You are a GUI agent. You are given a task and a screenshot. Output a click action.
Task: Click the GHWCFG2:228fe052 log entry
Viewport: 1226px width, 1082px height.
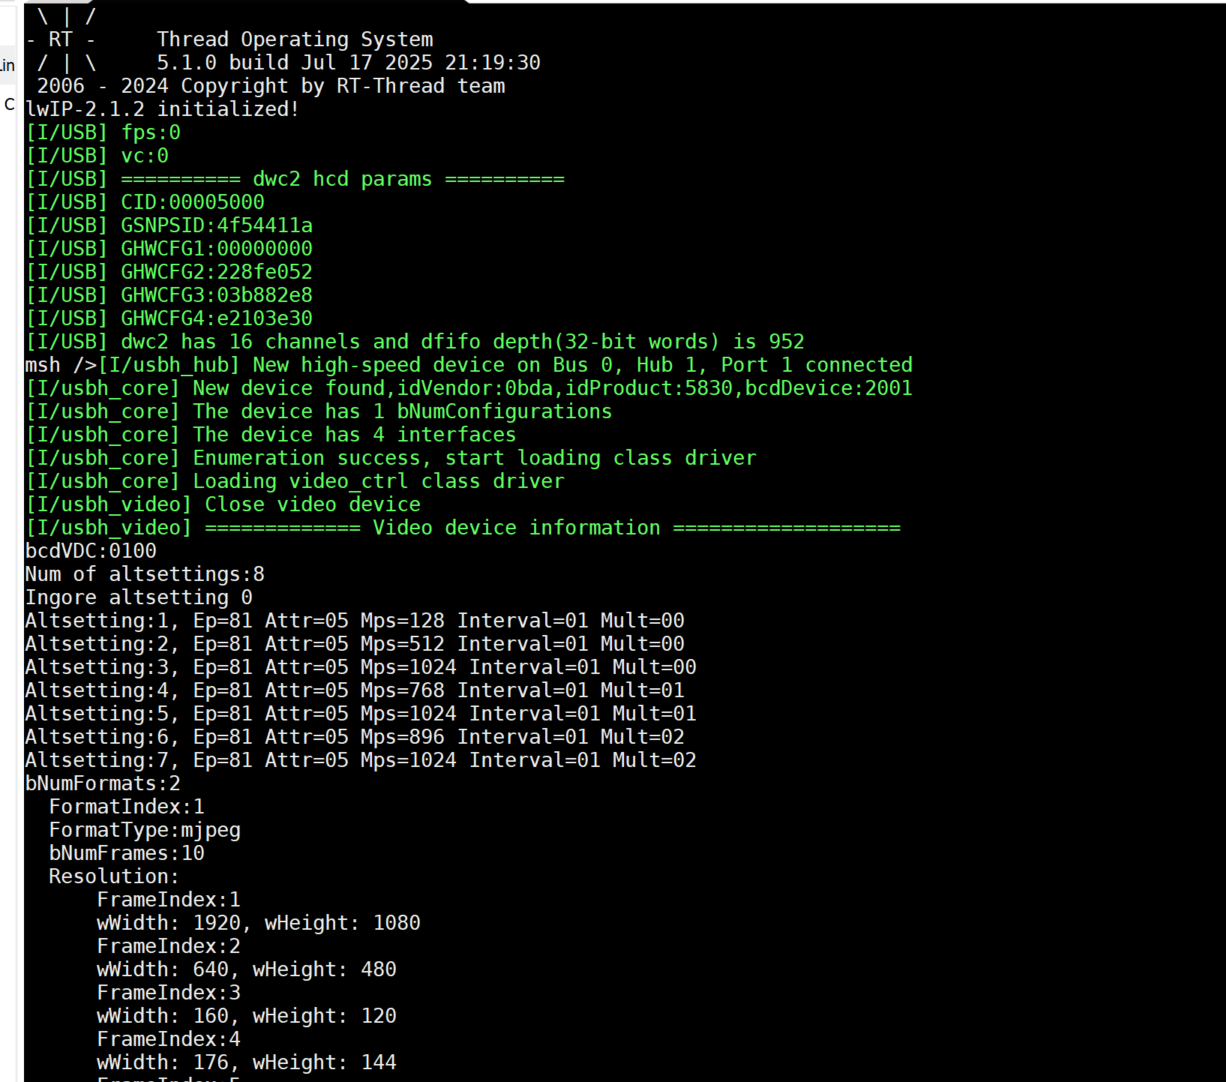pyautogui.click(x=168, y=272)
